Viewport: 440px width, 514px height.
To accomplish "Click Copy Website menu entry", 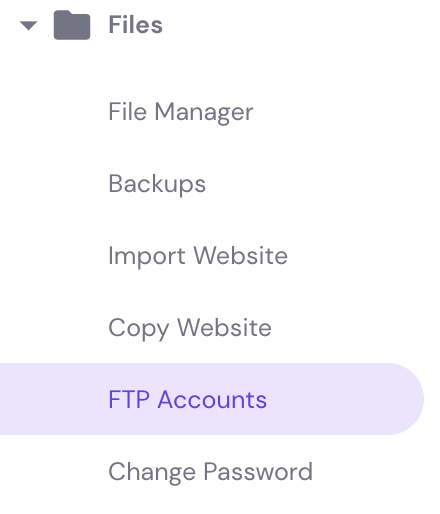I will [x=190, y=328].
